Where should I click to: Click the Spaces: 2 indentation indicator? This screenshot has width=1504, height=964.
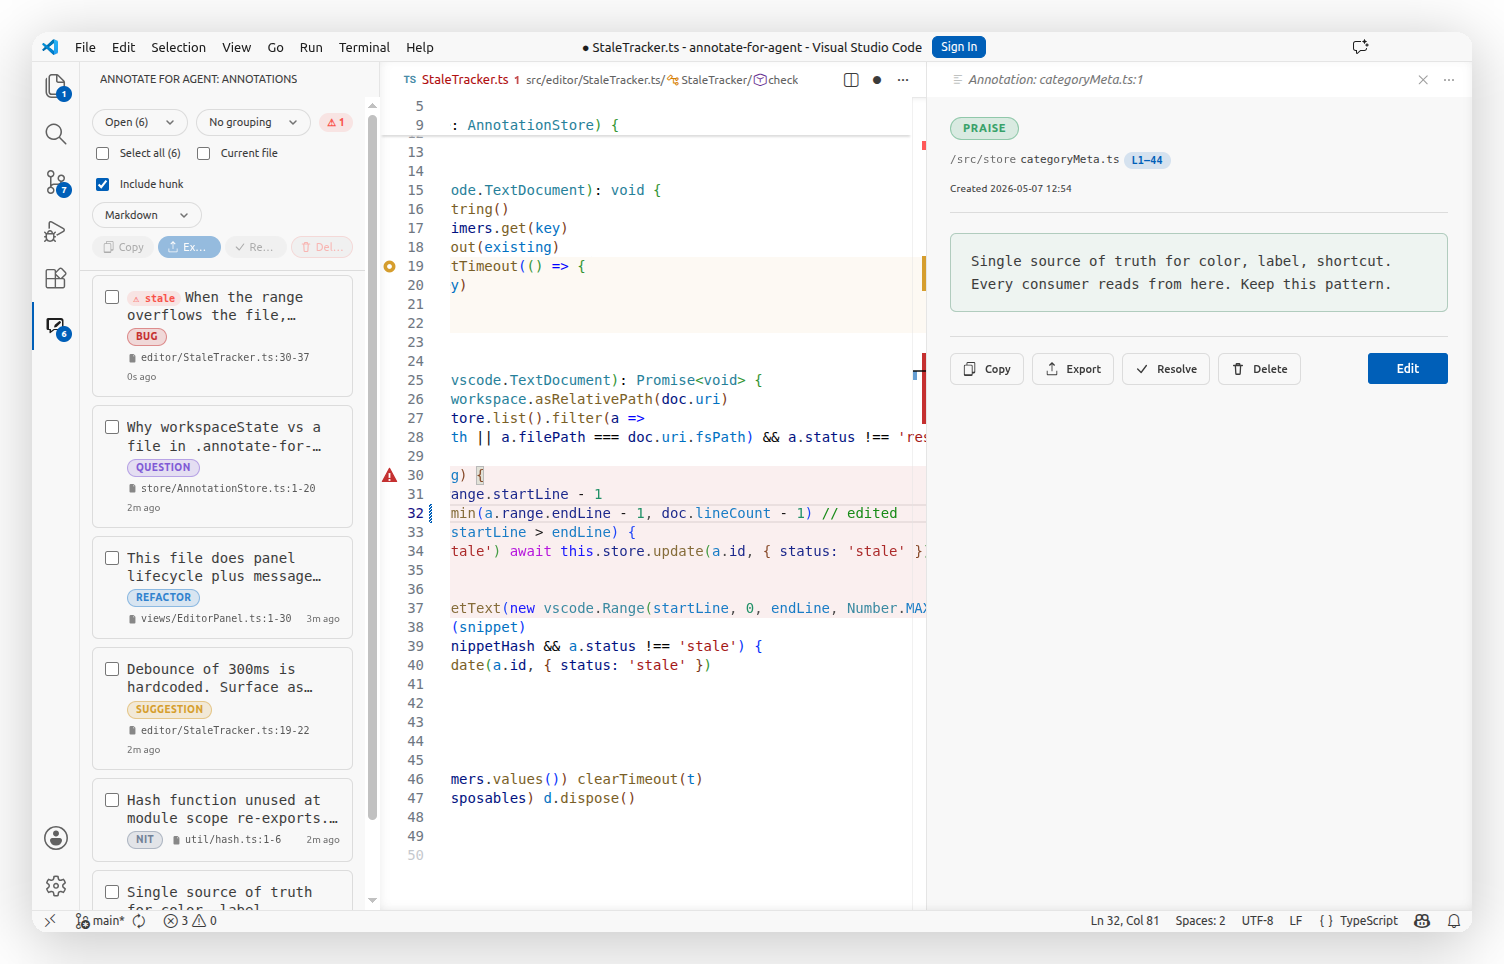tap(1200, 921)
